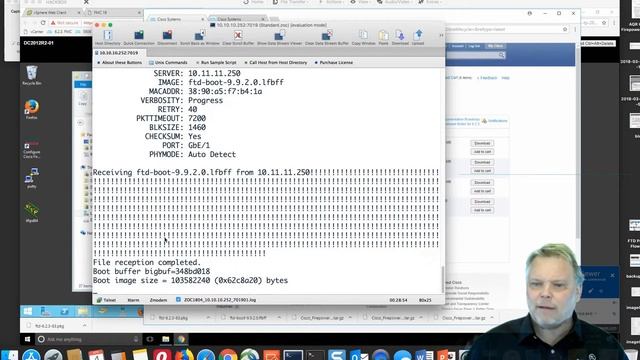Open Recycle Bin on remote desktop
Image resolution: width=640 pixels, height=360 pixels.
[x=32, y=76]
